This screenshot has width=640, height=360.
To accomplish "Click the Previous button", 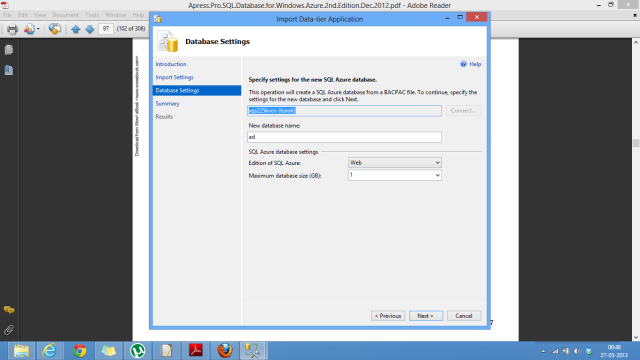I will click(388, 316).
